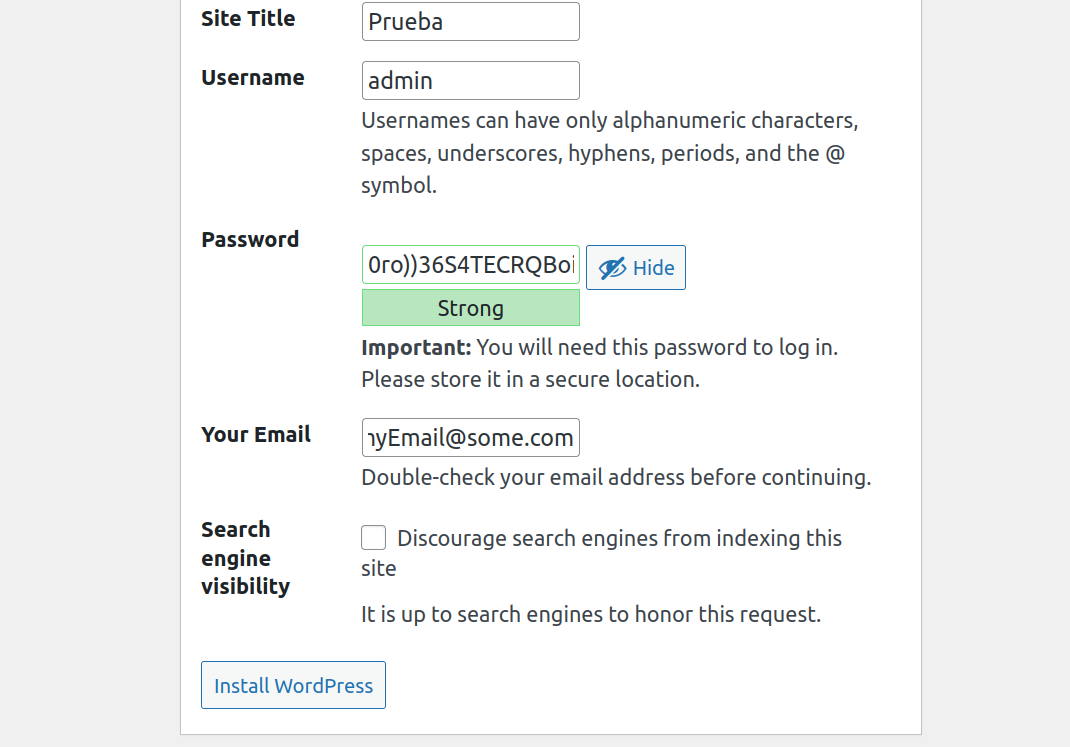The width and height of the screenshot is (1070, 747).
Task: Click the crossed-out eye icon beside the password
Action: [612, 268]
